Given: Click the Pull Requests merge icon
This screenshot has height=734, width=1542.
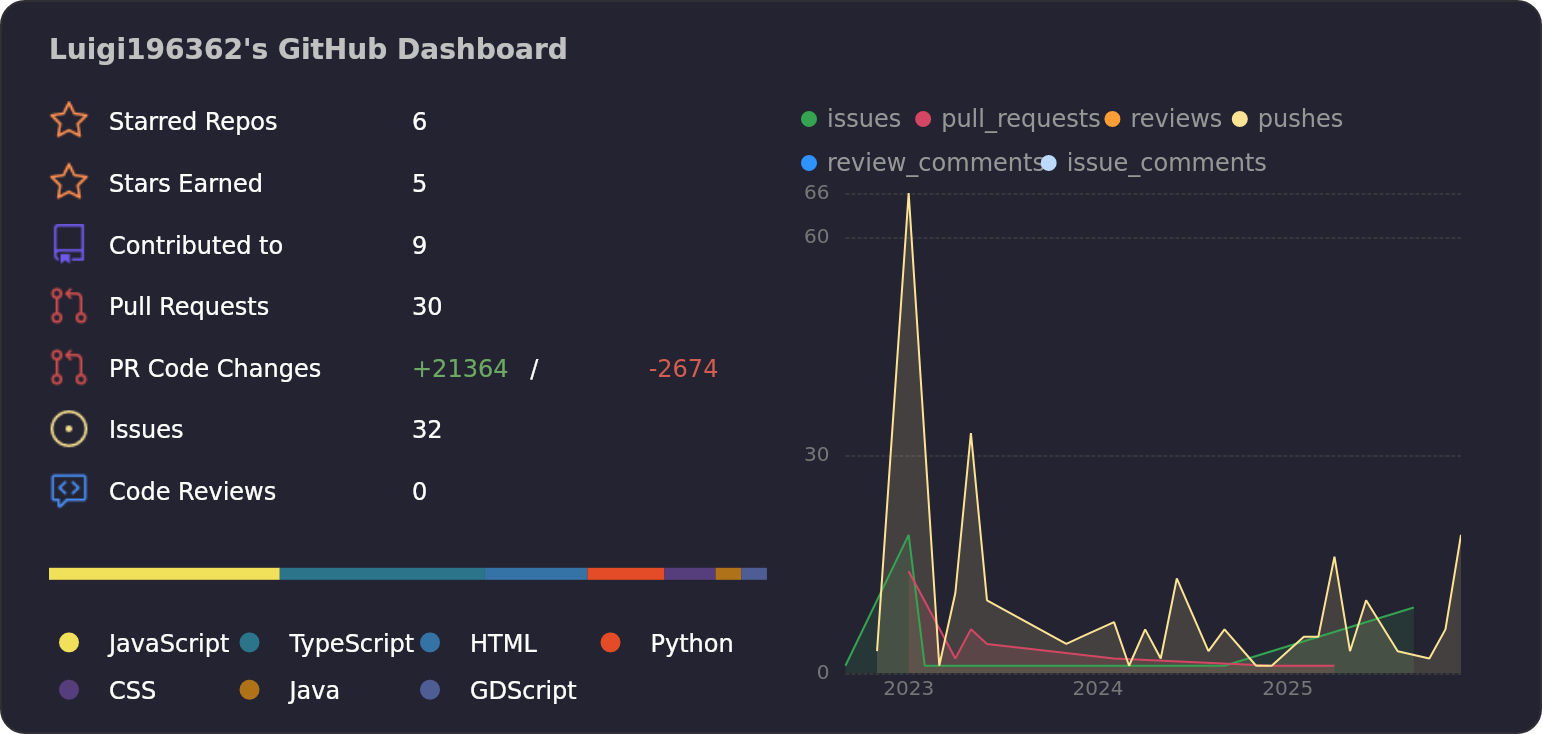Looking at the screenshot, I should [68, 306].
